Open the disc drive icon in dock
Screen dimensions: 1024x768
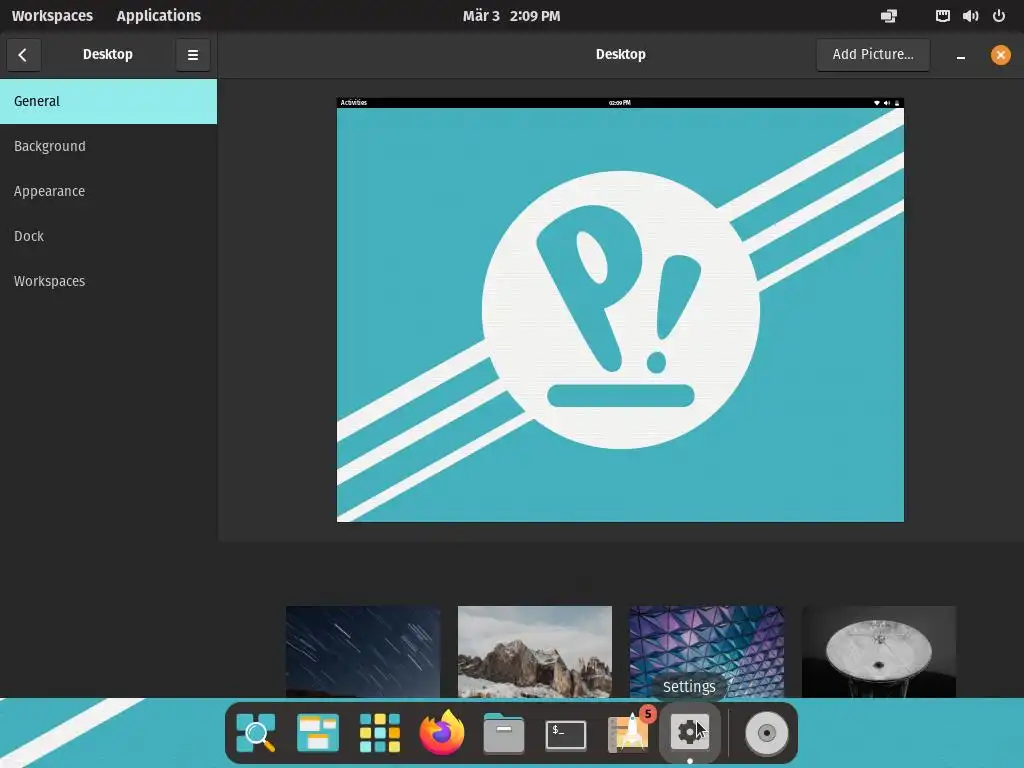pos(767,733)
